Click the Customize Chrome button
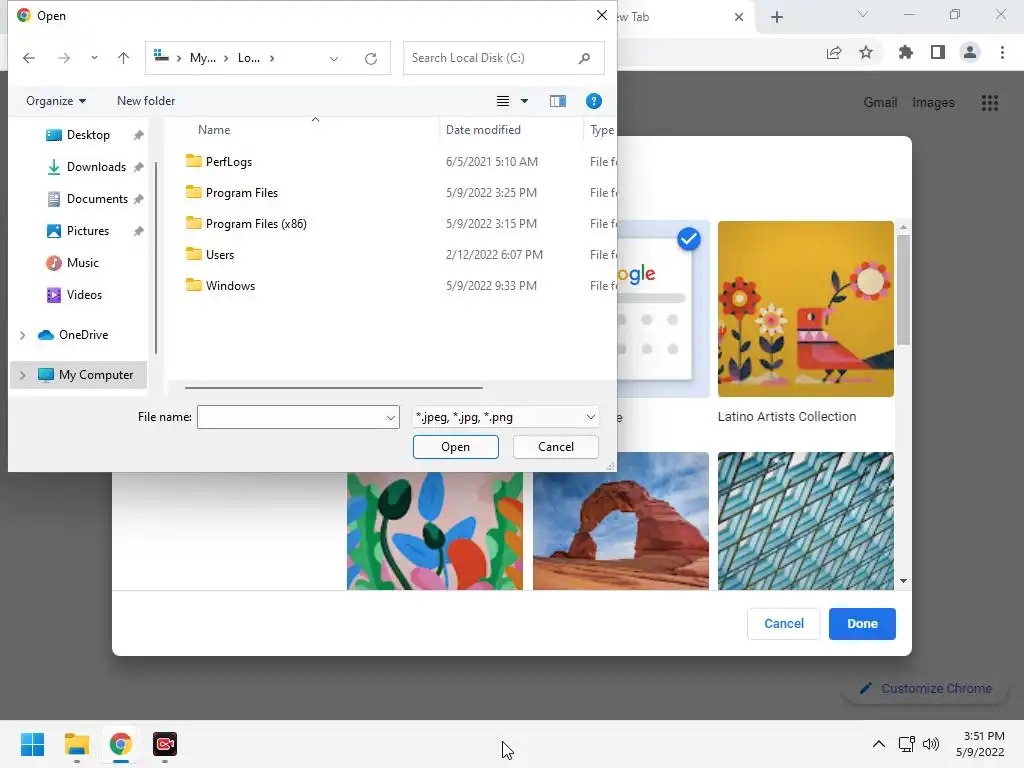Viewport: 1024px width, 768px height. (925, 688)
